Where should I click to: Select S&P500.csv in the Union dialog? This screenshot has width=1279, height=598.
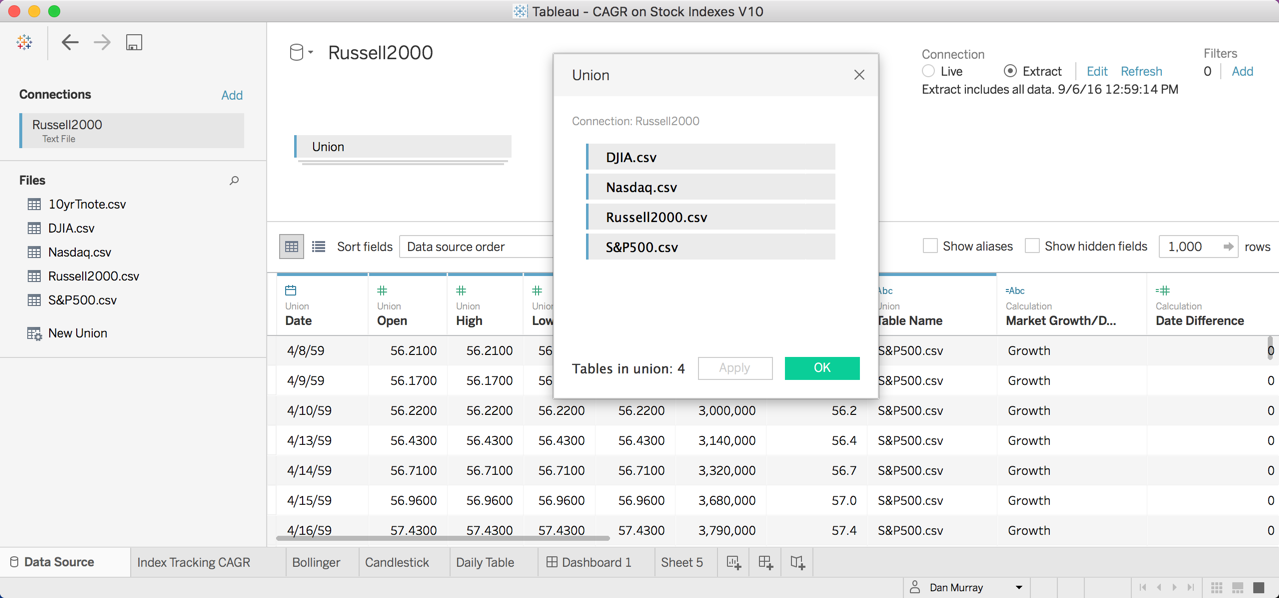point(711,247)
